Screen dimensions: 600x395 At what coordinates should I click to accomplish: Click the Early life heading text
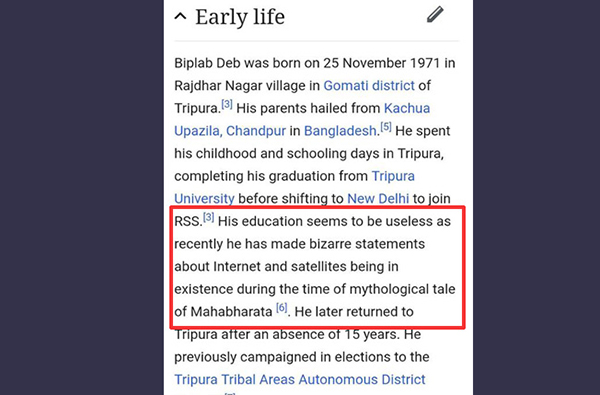click(x=240, y=17)
